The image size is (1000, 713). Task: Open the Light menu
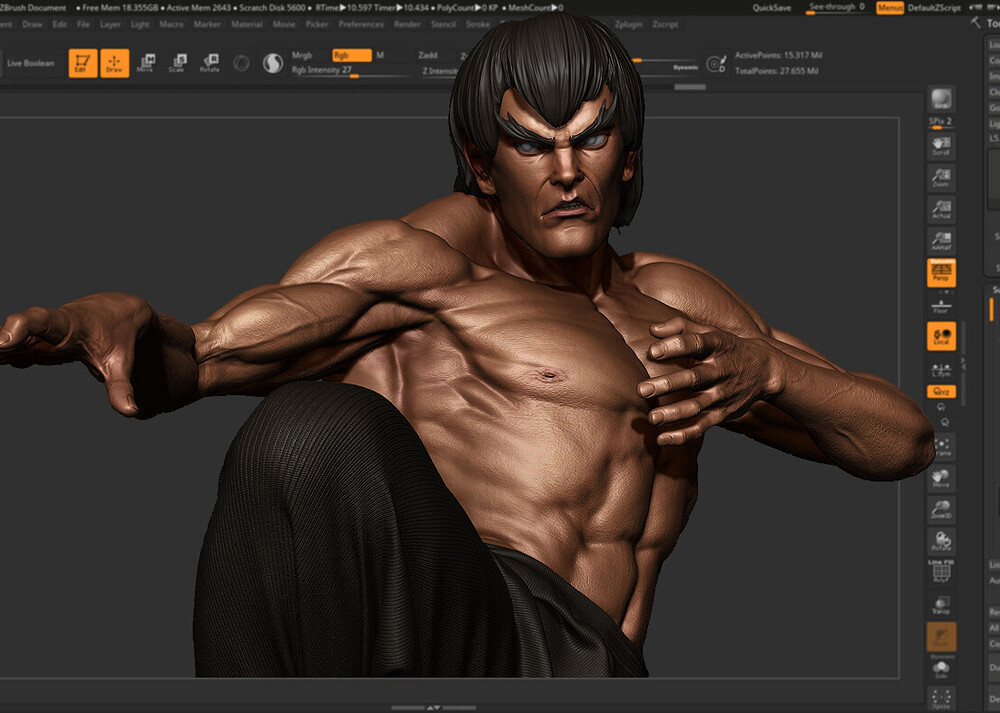[140, 24]
